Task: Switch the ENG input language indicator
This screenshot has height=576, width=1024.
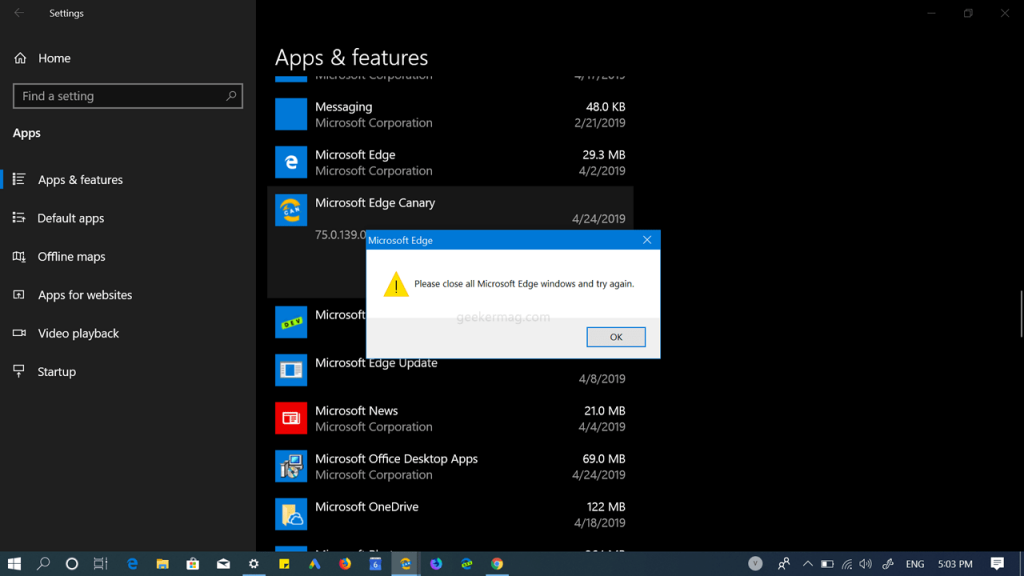Action: (x=915, y=564)
